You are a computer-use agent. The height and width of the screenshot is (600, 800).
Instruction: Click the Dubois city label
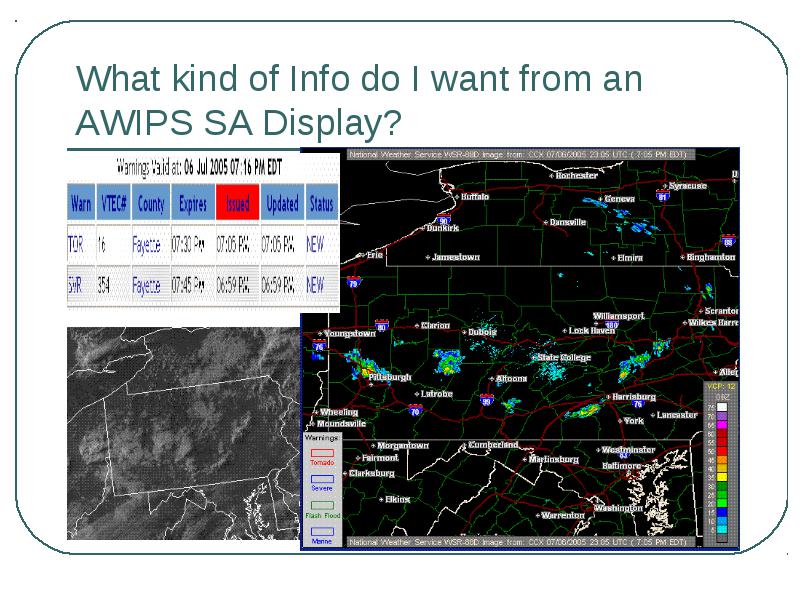coord(482,332)
